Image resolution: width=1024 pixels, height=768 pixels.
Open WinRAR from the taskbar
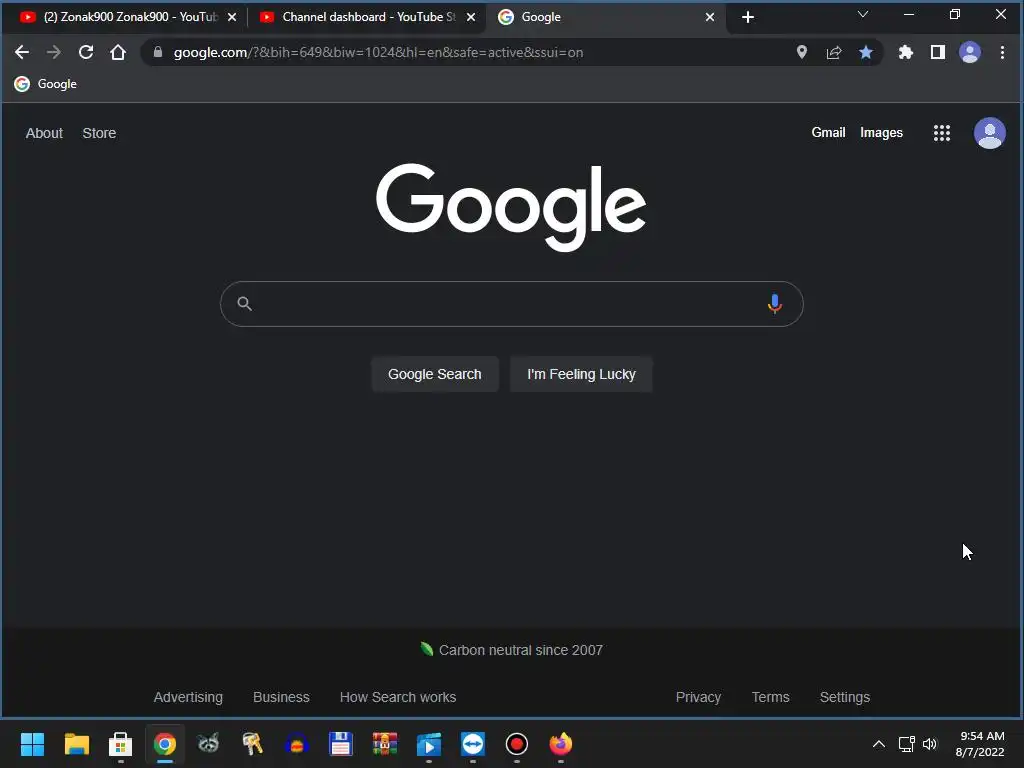click(385, 744)
